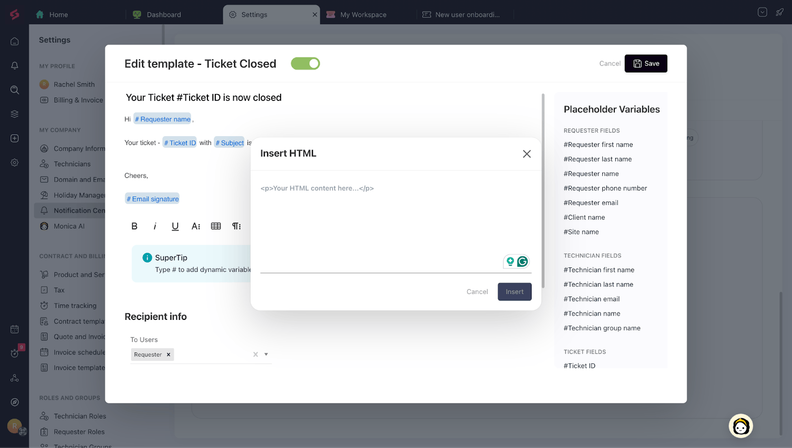792x448 pixels.
Task: Open the chat mascot widget
Action: click(740, 426)
